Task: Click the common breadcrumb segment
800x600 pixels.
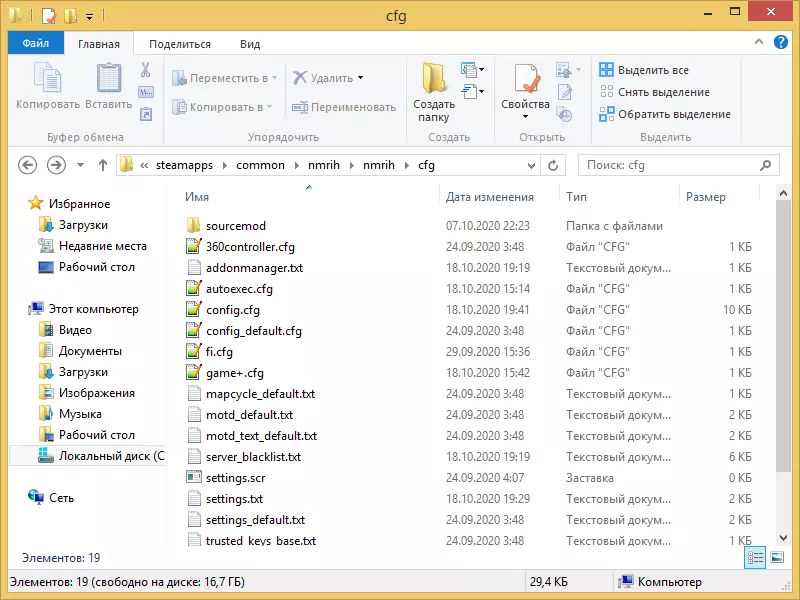Action: [260, 165]
